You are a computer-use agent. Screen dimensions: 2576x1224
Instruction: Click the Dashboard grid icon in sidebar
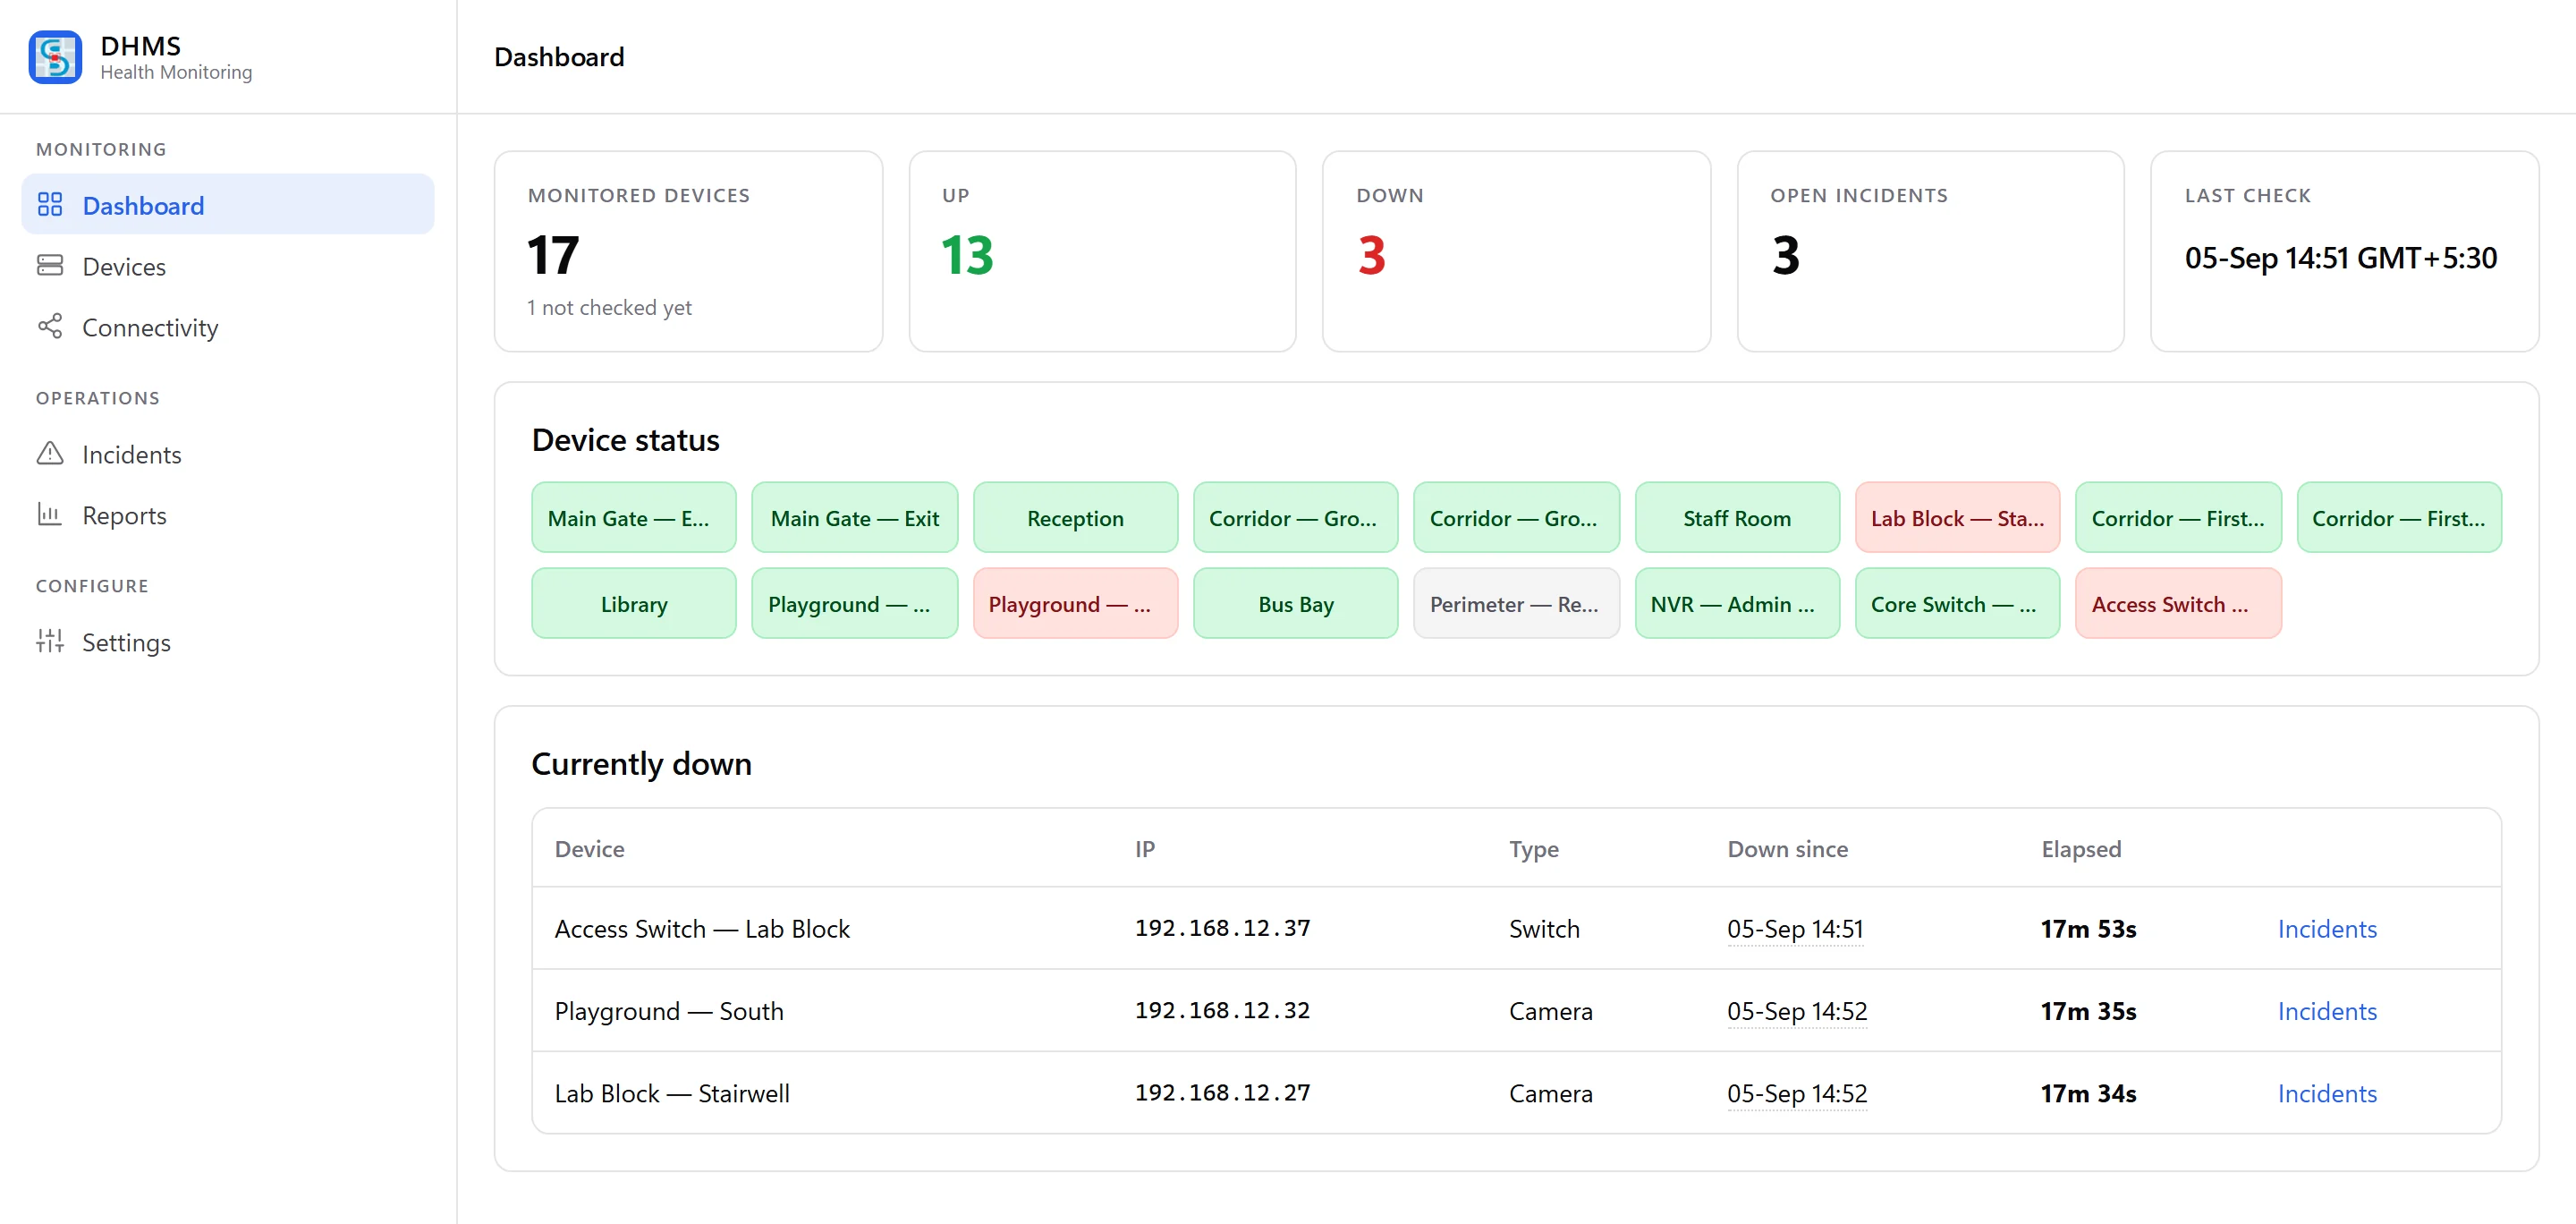(x=50, y=205)
